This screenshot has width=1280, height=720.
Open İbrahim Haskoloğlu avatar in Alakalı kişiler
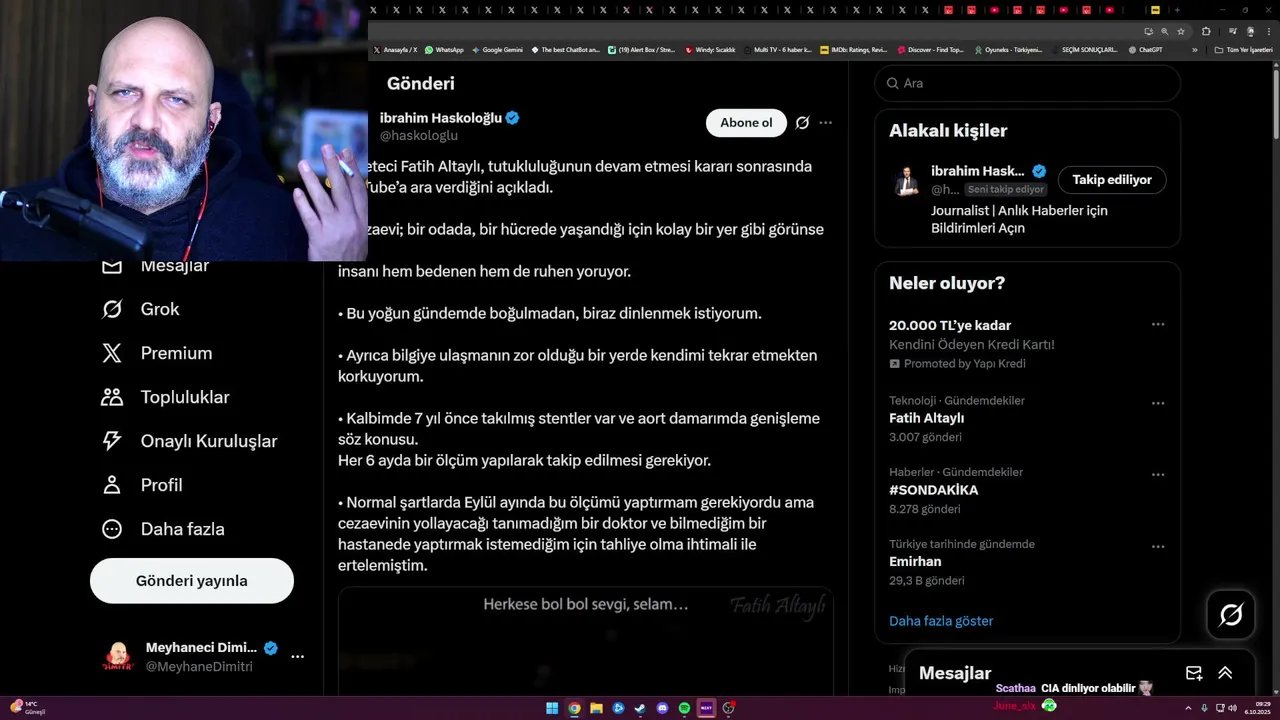pyautogui.click(x=907, y=180)
